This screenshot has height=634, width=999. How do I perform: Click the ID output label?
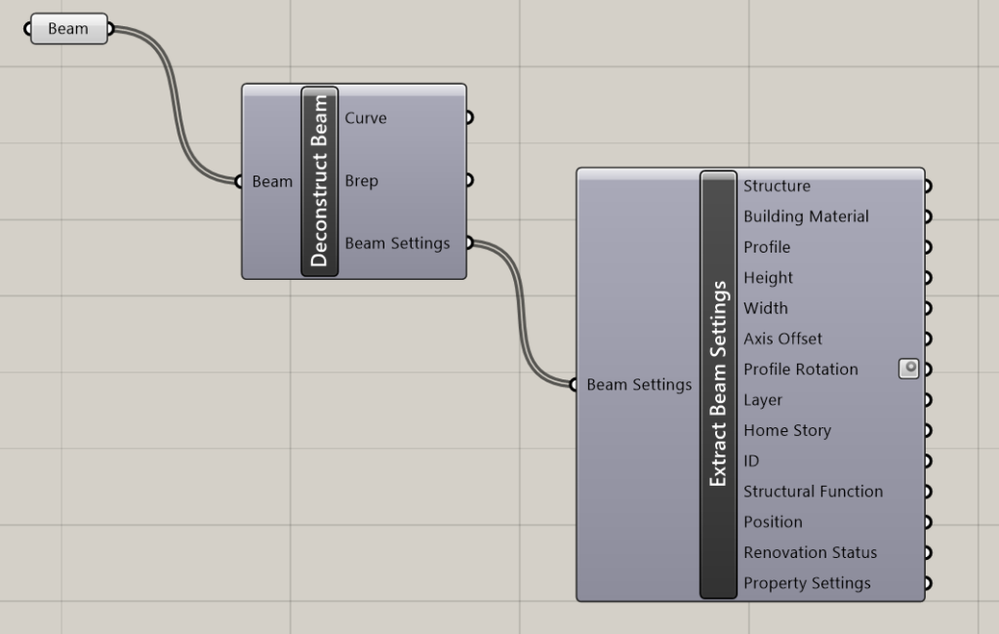pyautogui.click(x=751, y=461)
